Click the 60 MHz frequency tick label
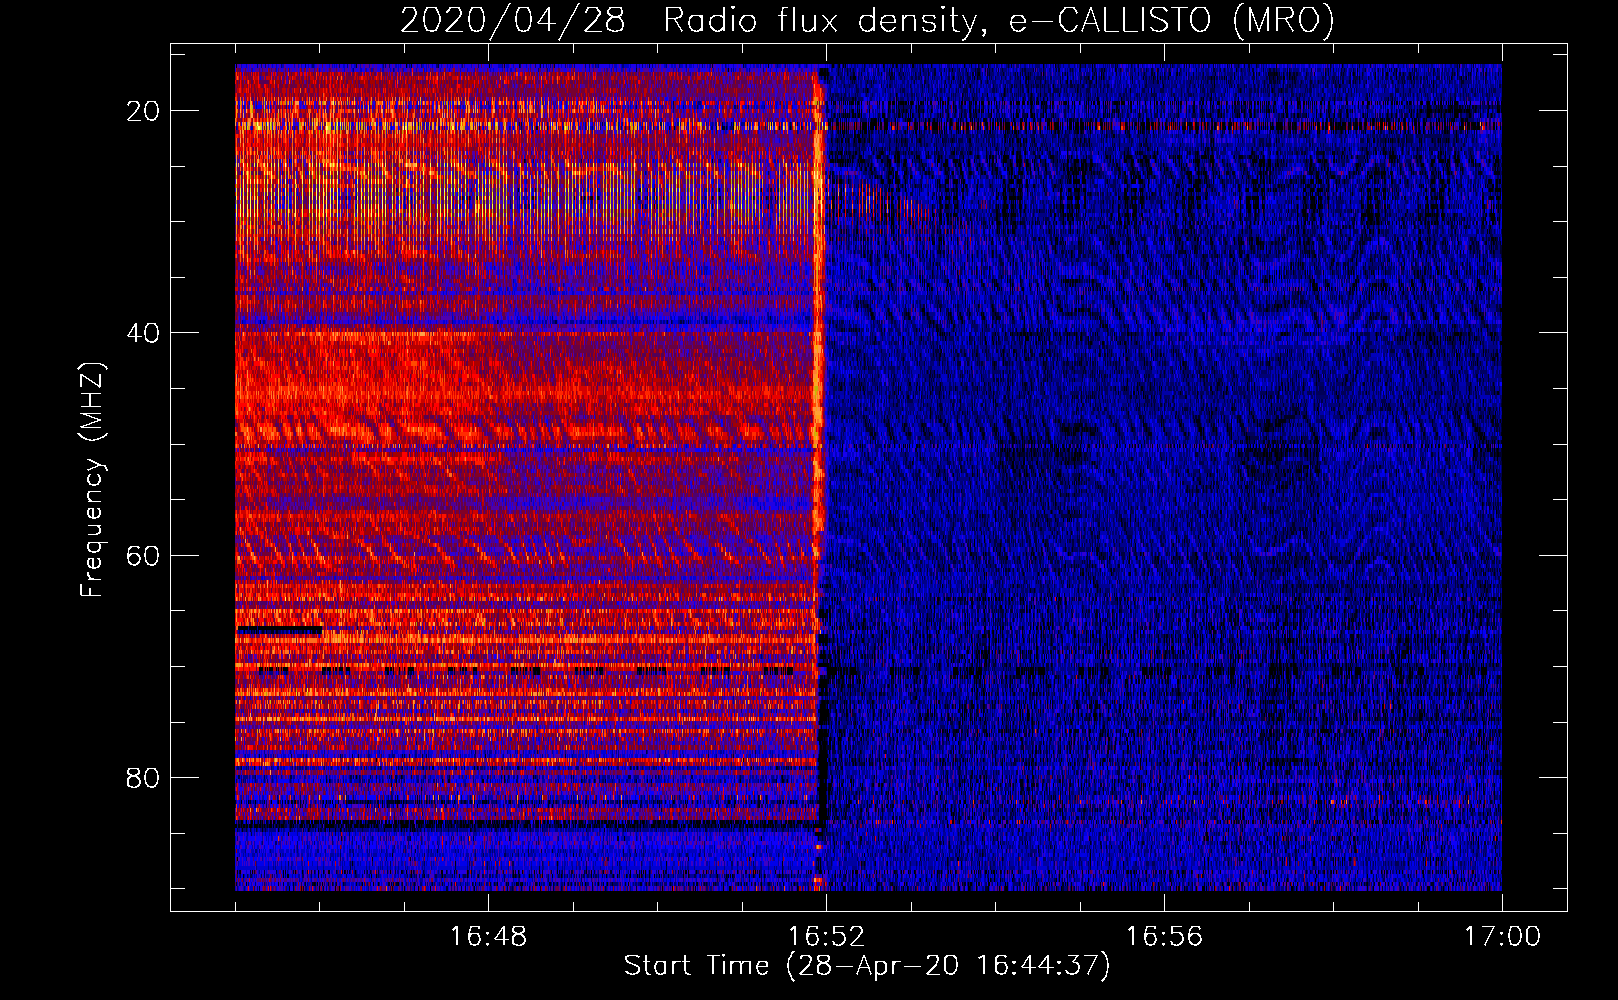This screenshot has width=1618, height=1000. coord(143,555)
